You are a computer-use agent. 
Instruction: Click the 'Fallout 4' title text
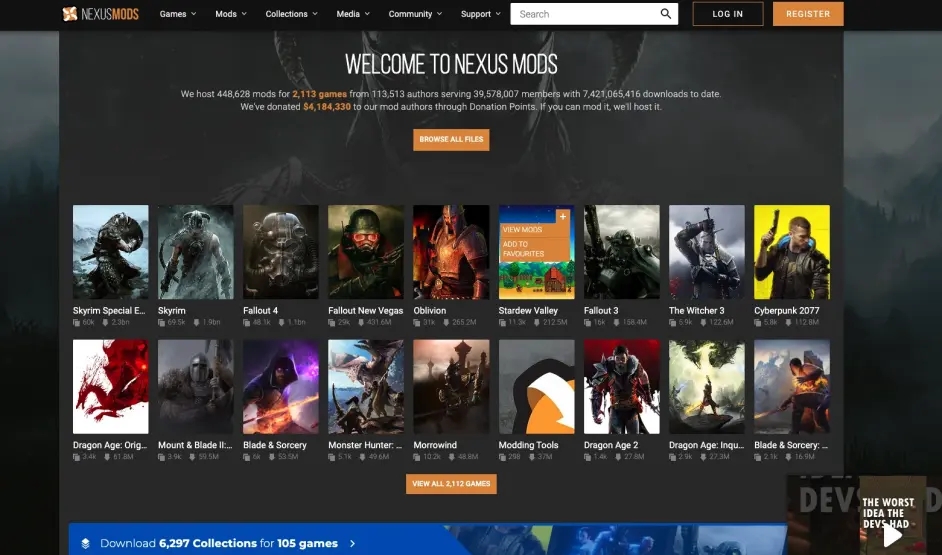261,311
